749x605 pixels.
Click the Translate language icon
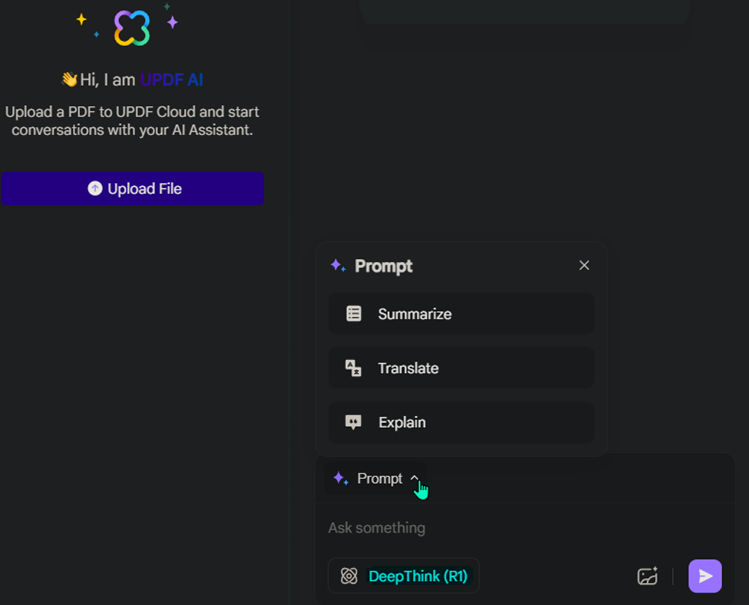coord(353,368)
